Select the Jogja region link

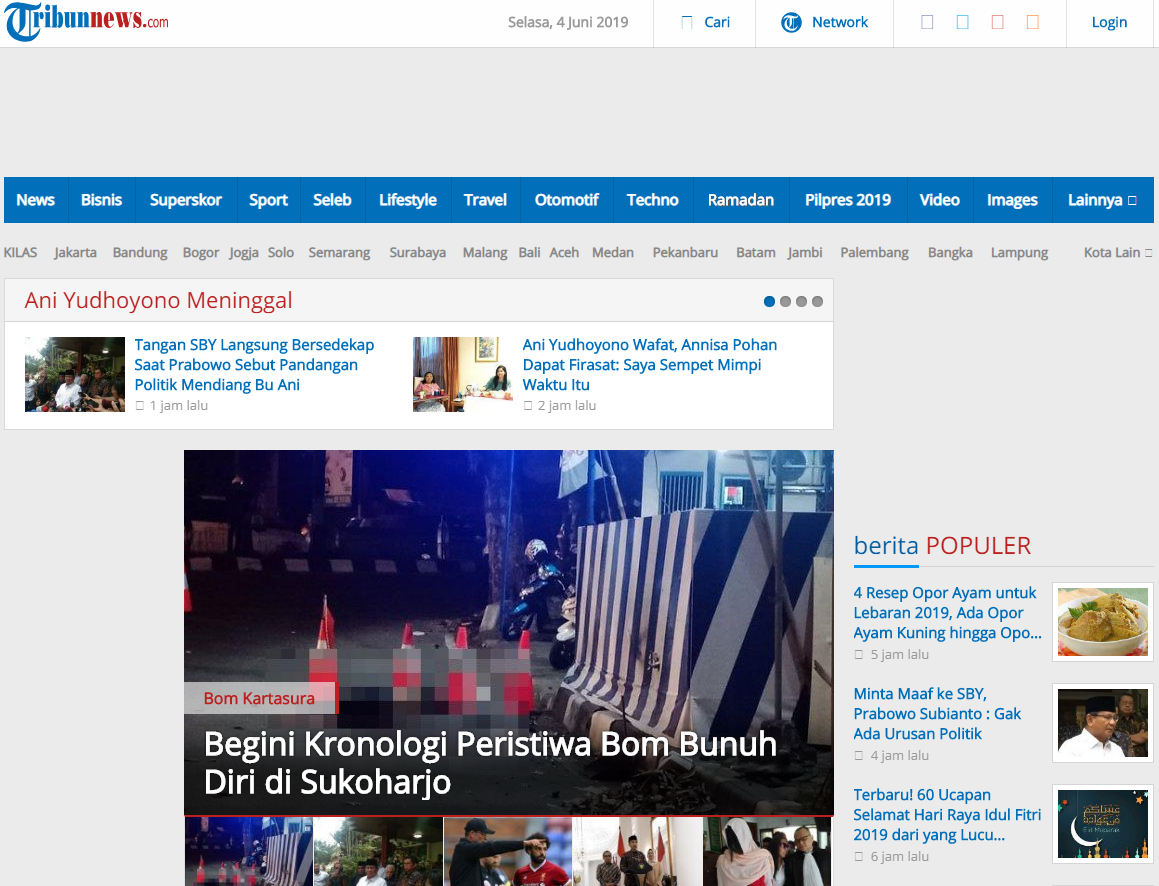click(x=244, y=253)
